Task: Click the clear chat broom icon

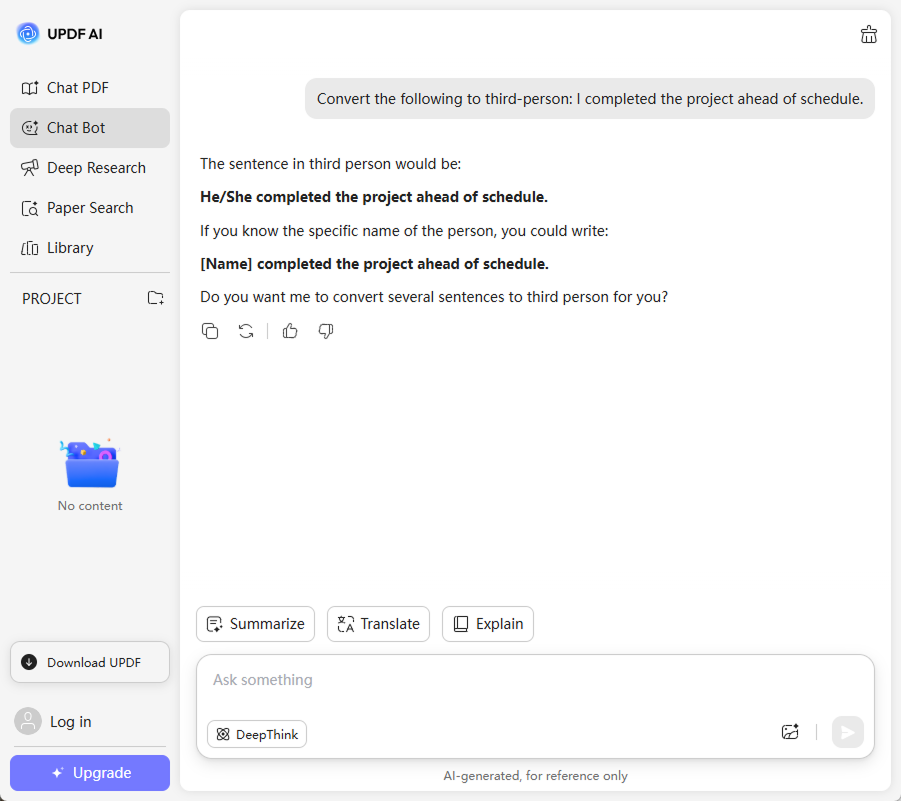Action: coord(868,35)
